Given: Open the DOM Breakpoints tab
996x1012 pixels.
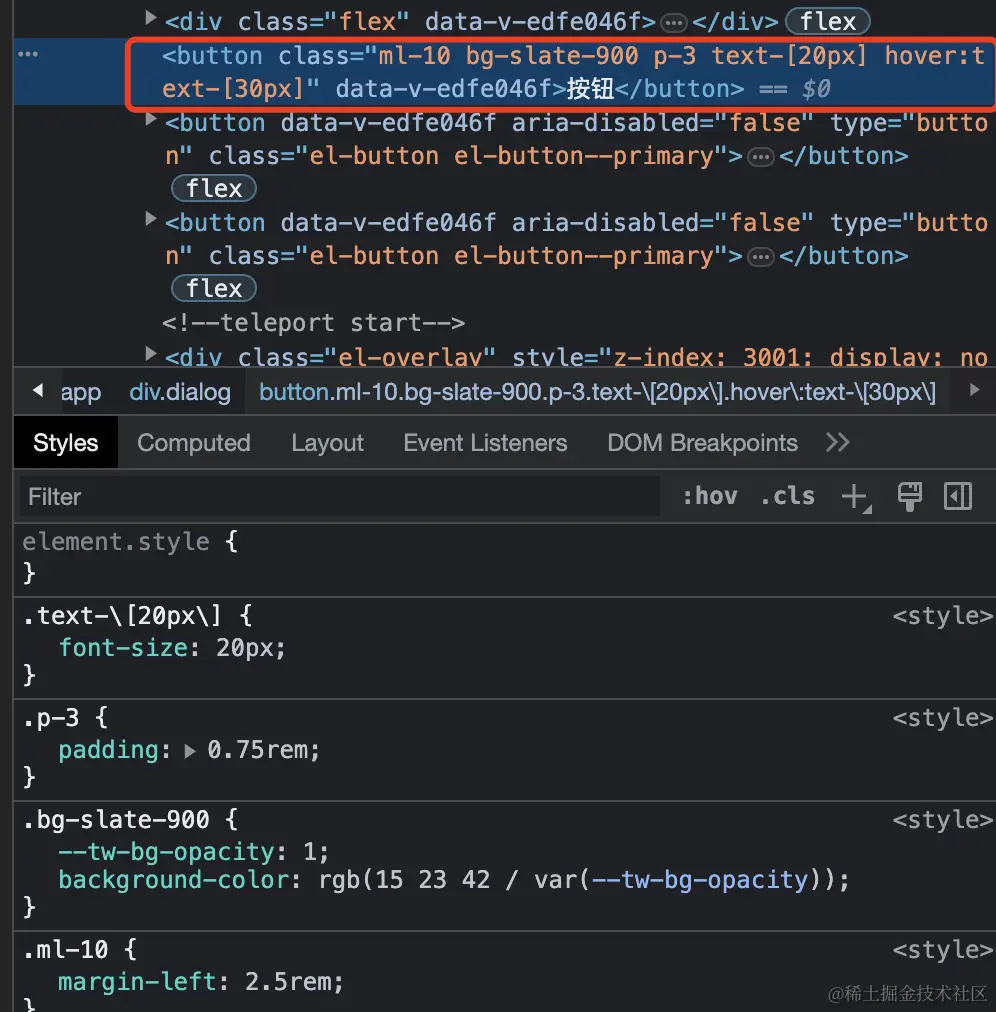Looking at the screenshot, I should [x=702, y=443].
